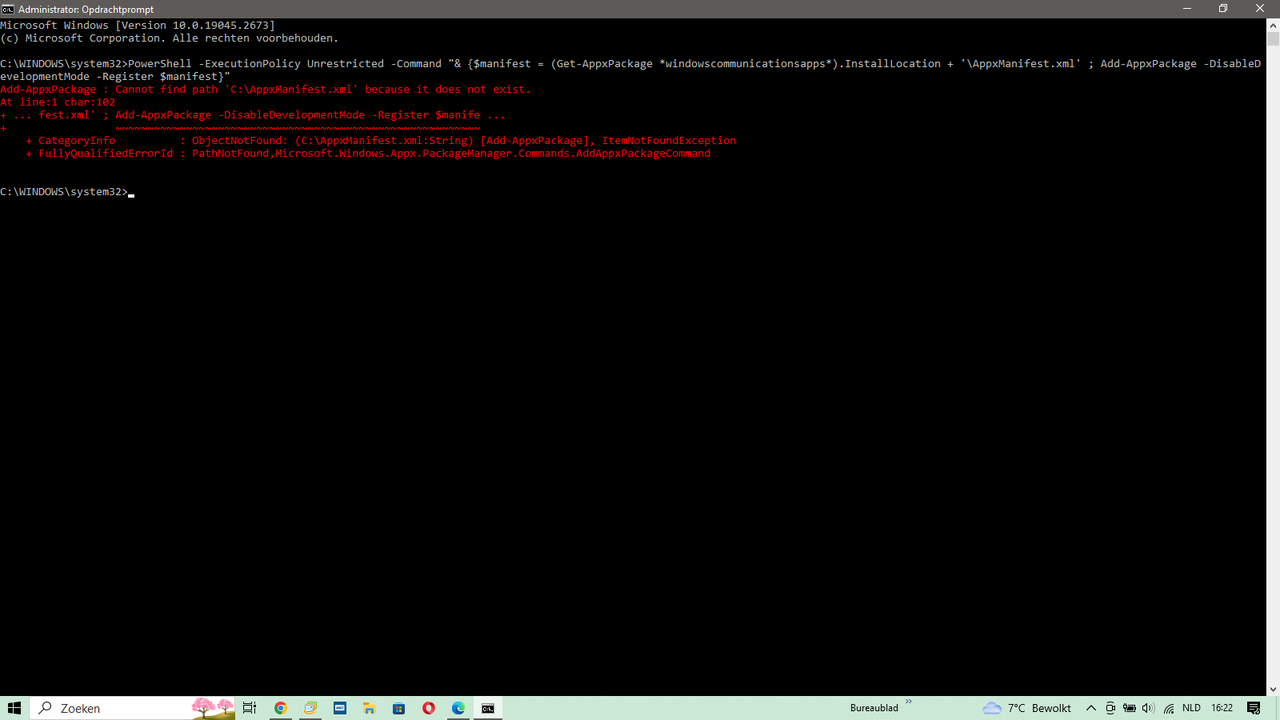The image size is (1280, 720).
Task: Open the Windows Start menu
Action: coord(15,708)
